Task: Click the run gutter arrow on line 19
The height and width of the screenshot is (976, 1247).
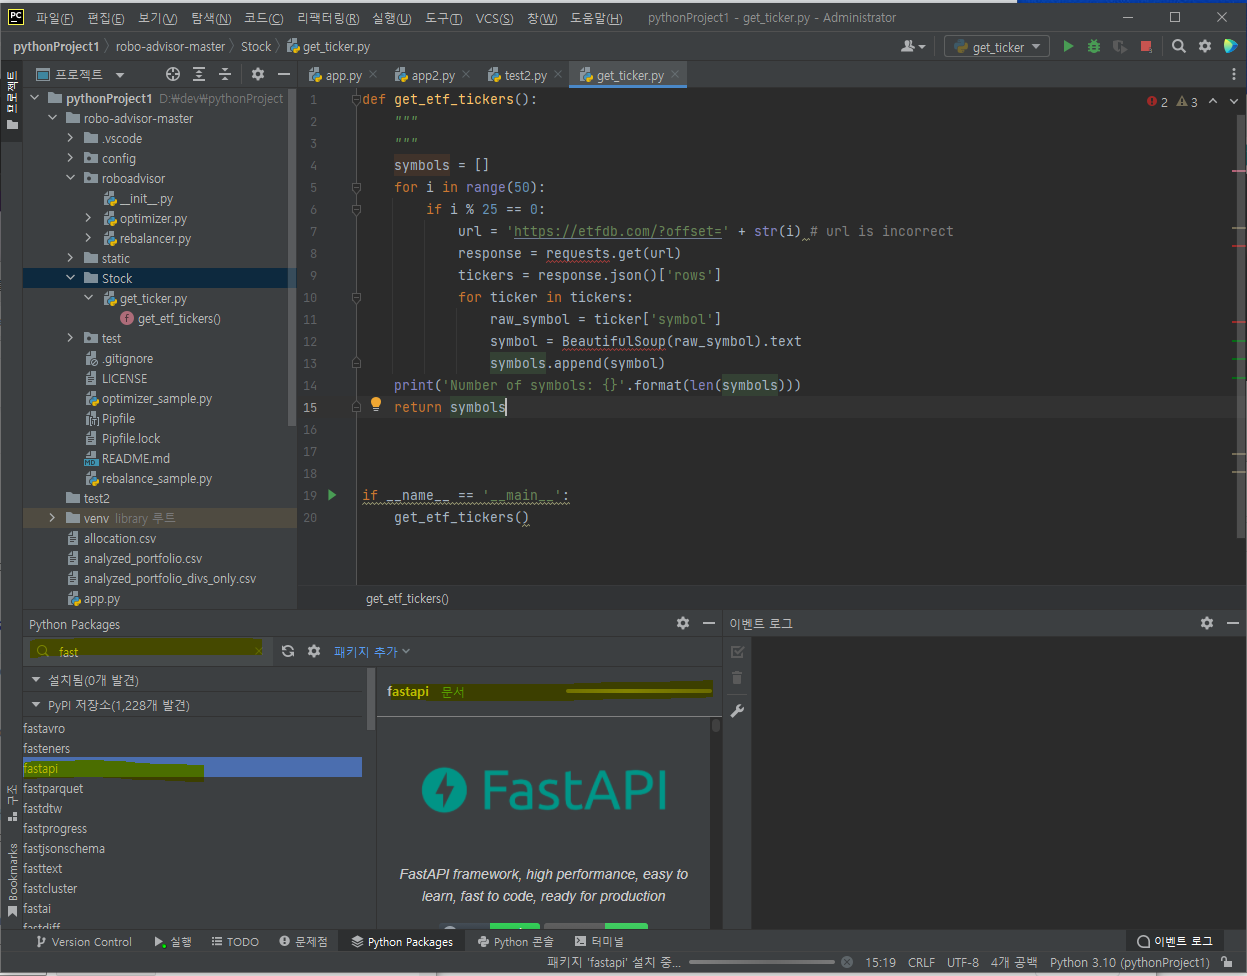Action: [x=333, y=495]
